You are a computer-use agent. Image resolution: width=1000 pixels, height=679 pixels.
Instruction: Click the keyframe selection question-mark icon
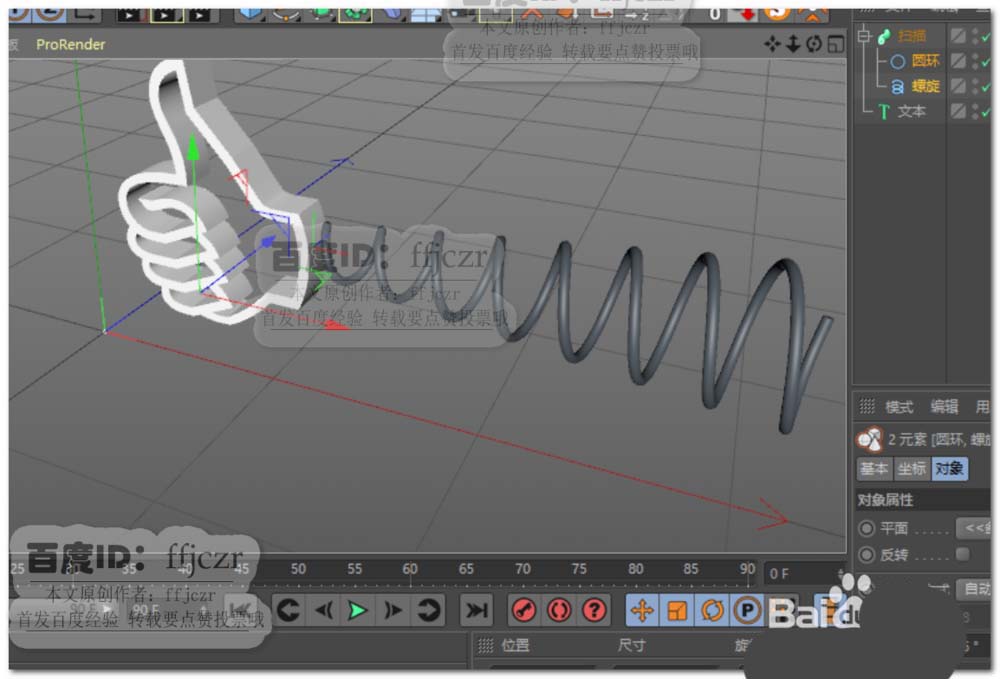coord(594,610)
